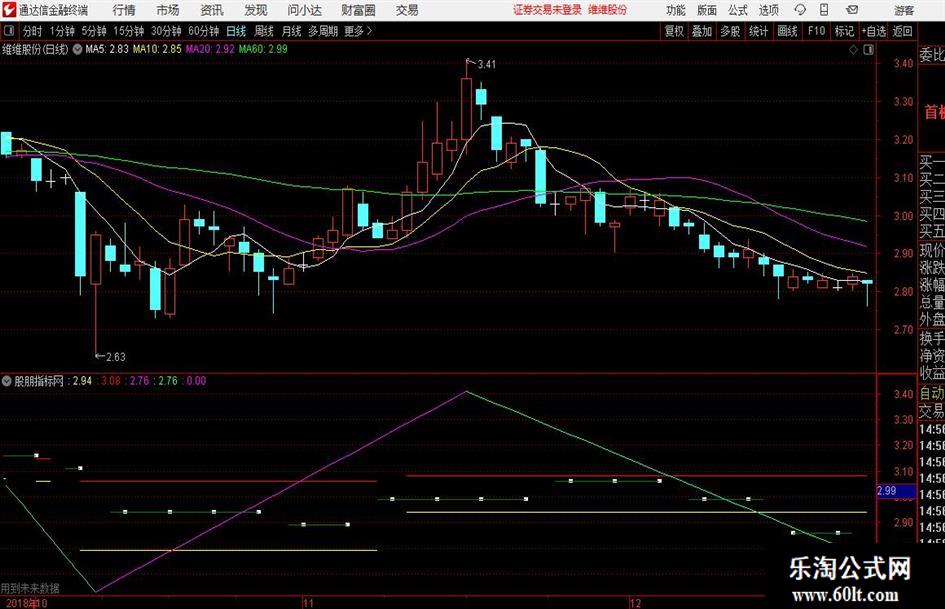The image size is (945, 609).
Task: Switch to the 30分钟 period
Action: click(166, 31)
